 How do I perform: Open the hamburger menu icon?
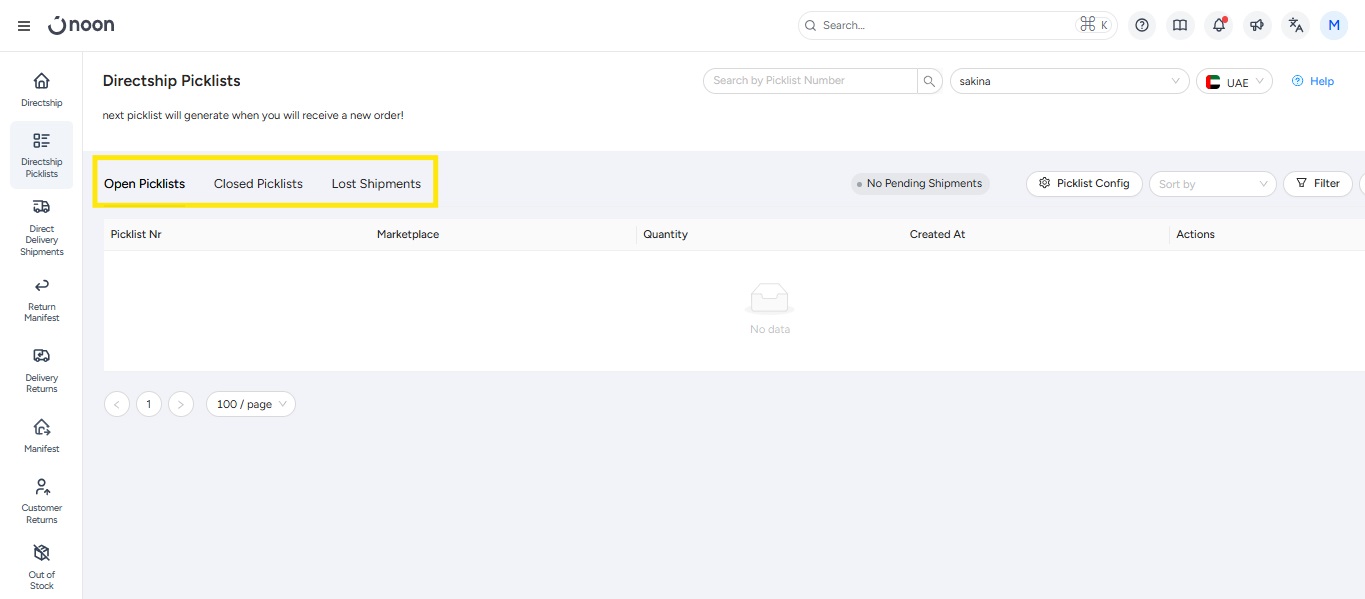tap(24, 26)
